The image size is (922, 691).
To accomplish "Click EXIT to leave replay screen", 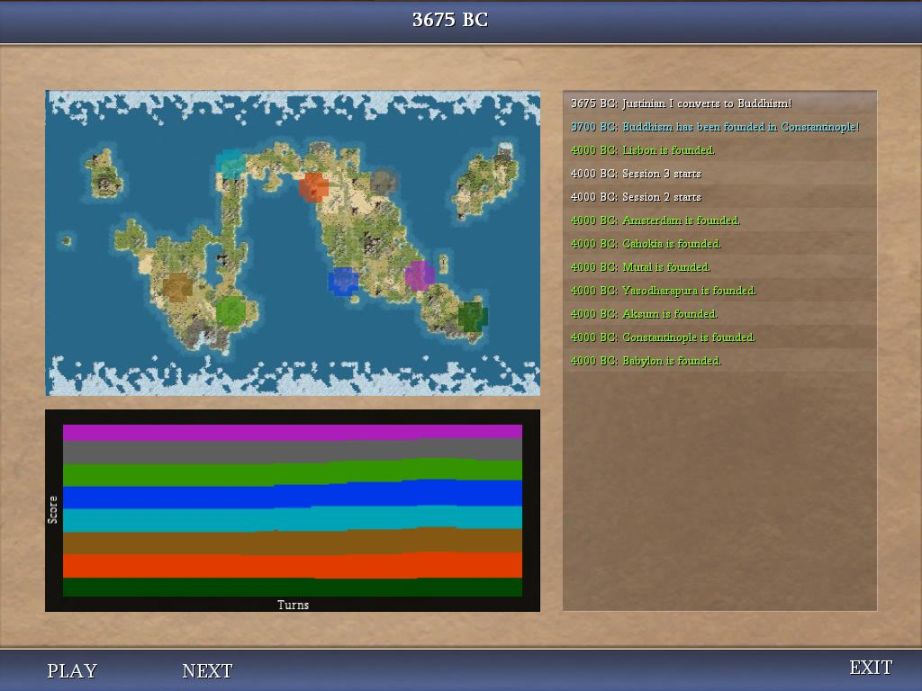I will 870,668.
